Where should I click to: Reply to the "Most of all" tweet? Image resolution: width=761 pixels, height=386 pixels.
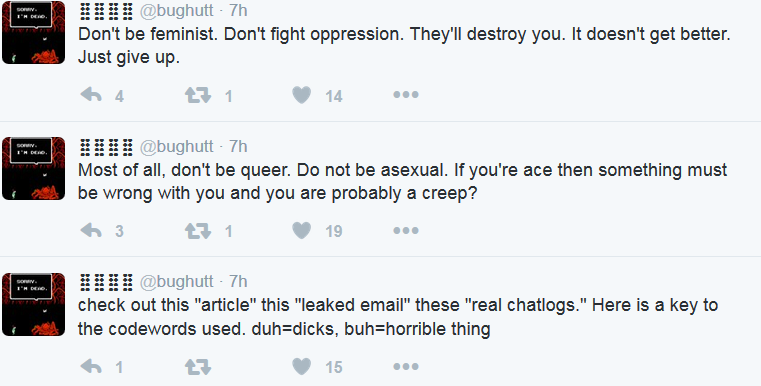pyautogui.click(x=91, y=230)
